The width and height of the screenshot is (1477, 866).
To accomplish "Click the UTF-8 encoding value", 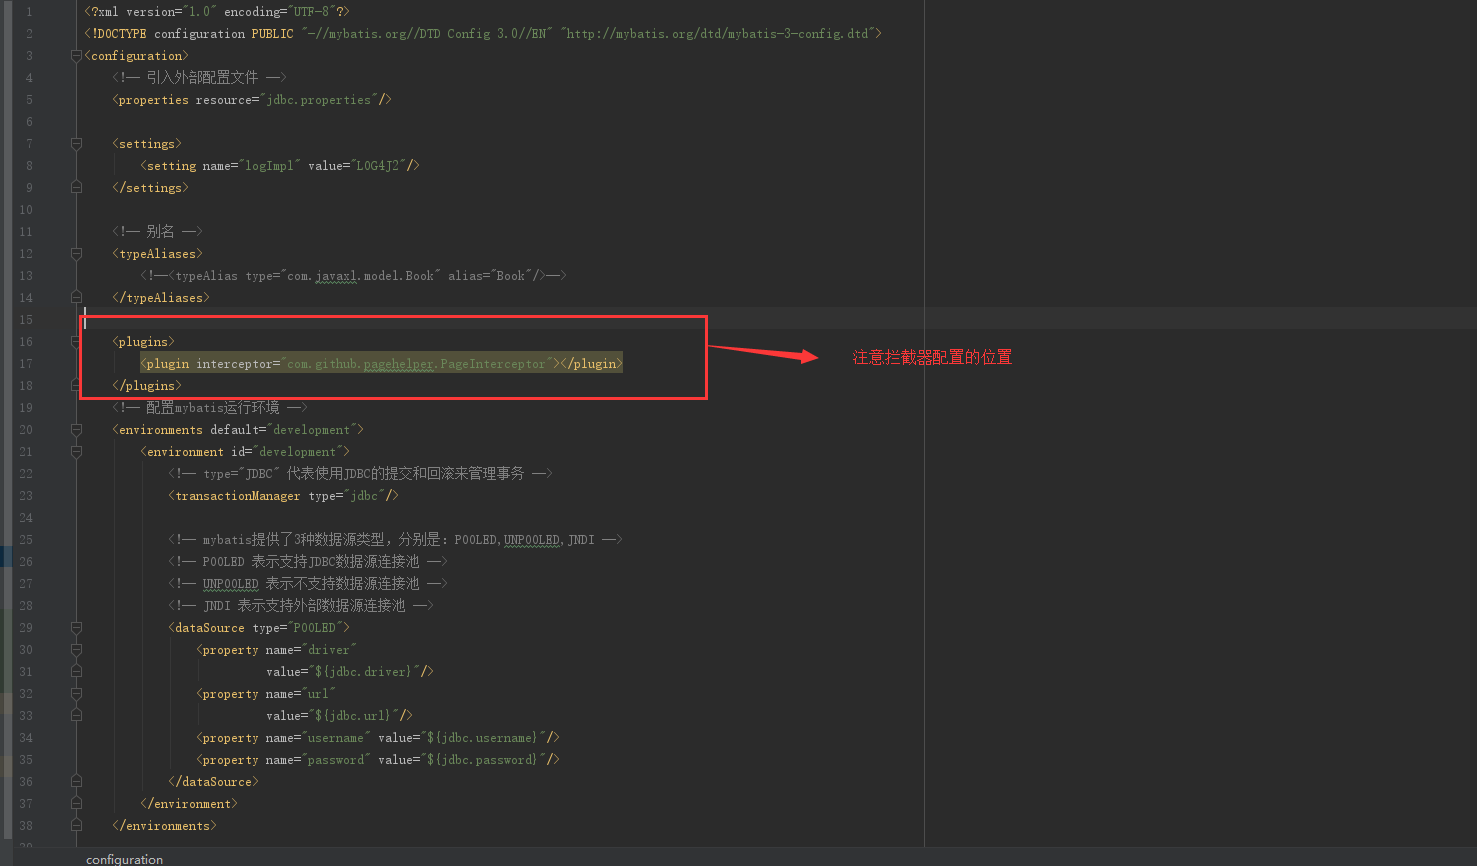I will pos(314,12).
